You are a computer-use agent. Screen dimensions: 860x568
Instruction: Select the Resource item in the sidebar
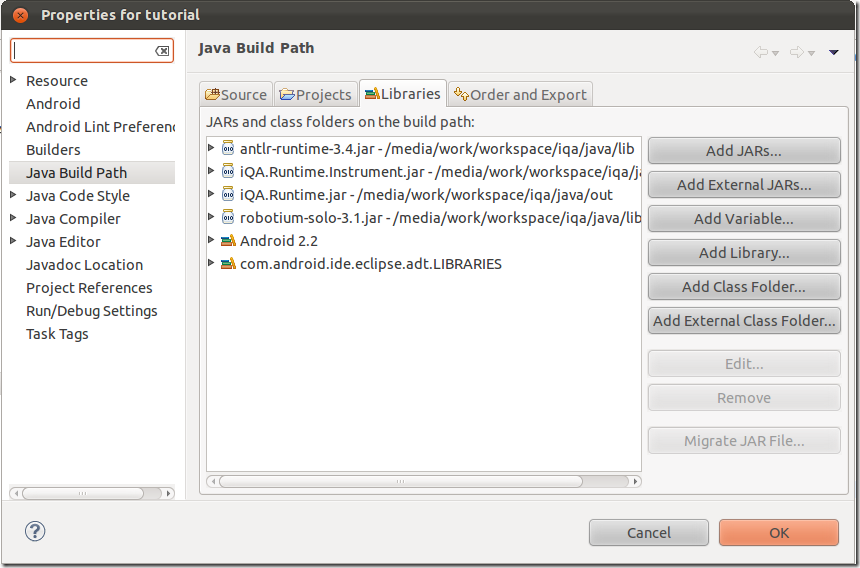[56, 81]
